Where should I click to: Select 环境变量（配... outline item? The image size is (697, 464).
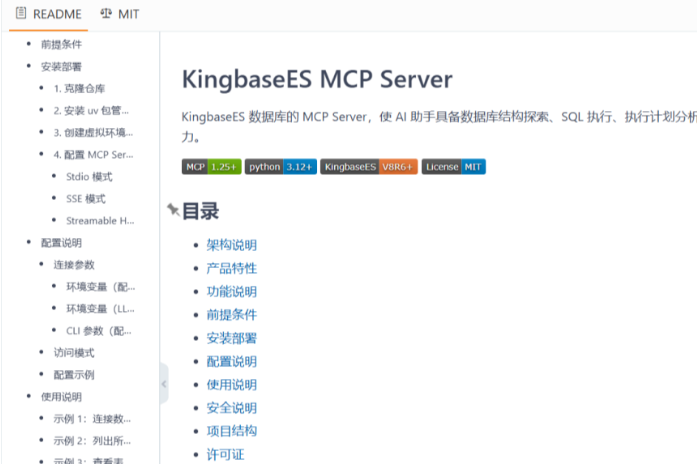[100, 287]
